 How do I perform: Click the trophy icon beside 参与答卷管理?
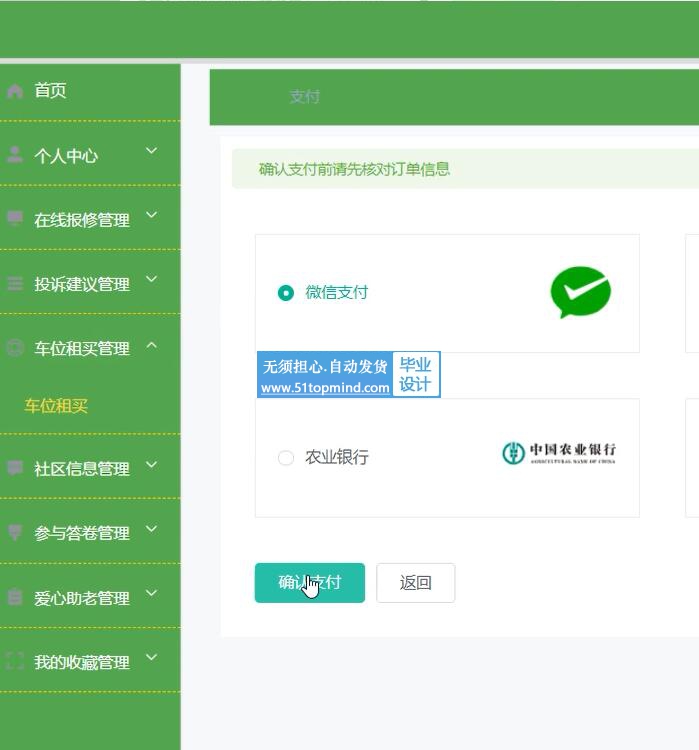tap(15, 532)
